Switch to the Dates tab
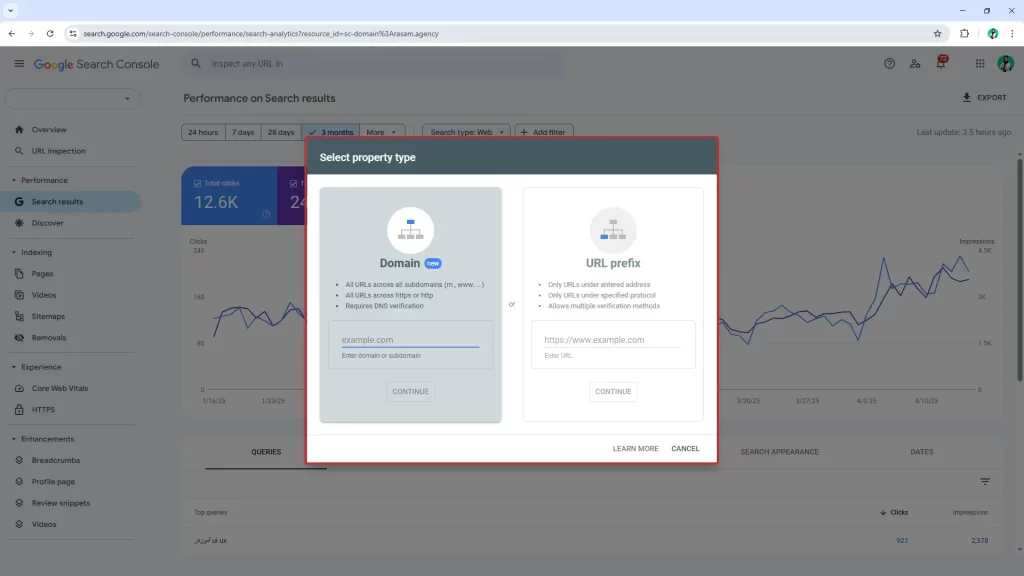Screen dimensions: 1024x576 click(921, 452)
